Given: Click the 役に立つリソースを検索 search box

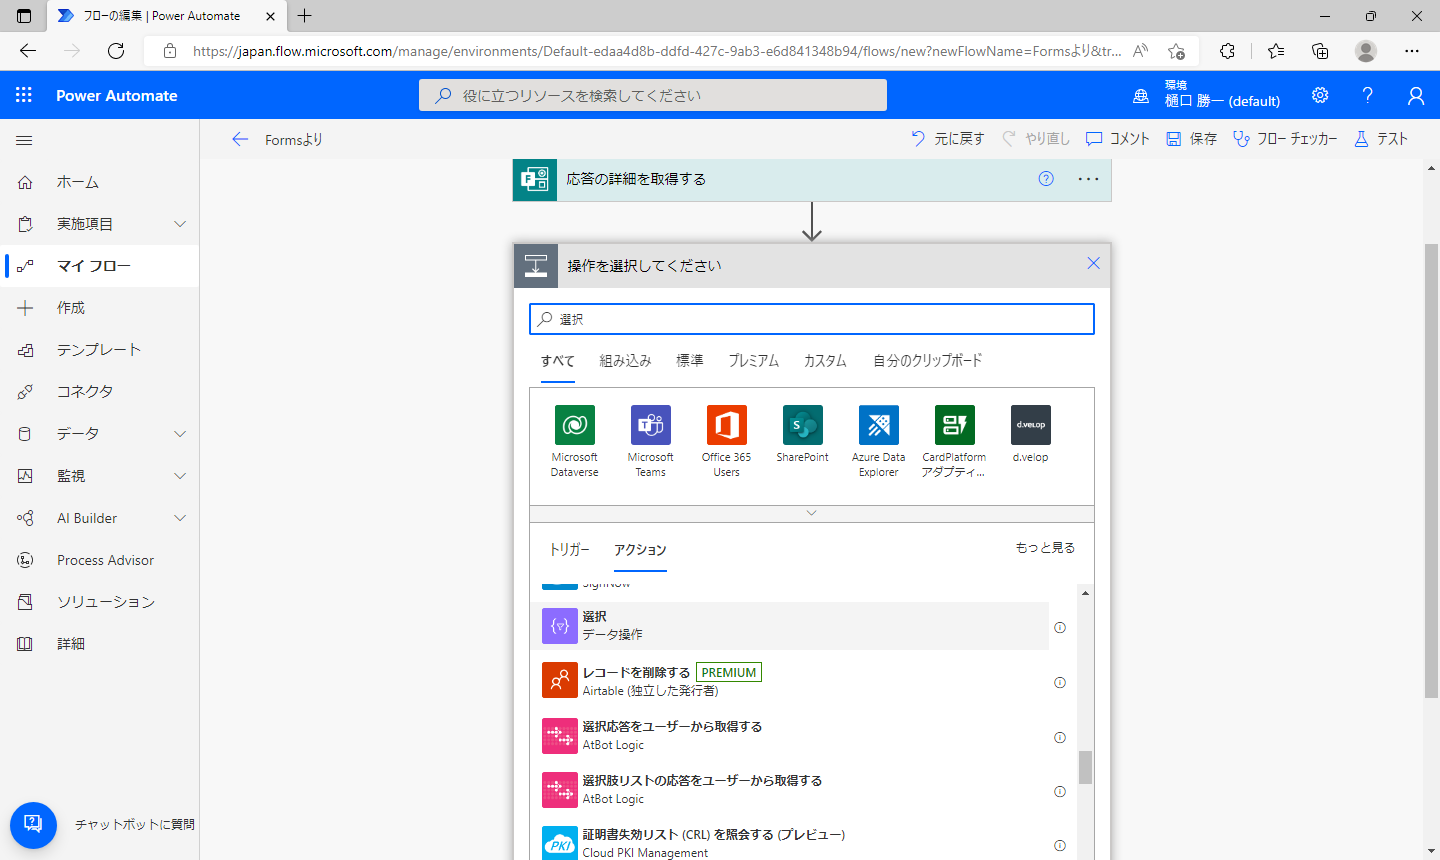Looking at the screenshot, I should pyautogui.click(x=653, y=95).
